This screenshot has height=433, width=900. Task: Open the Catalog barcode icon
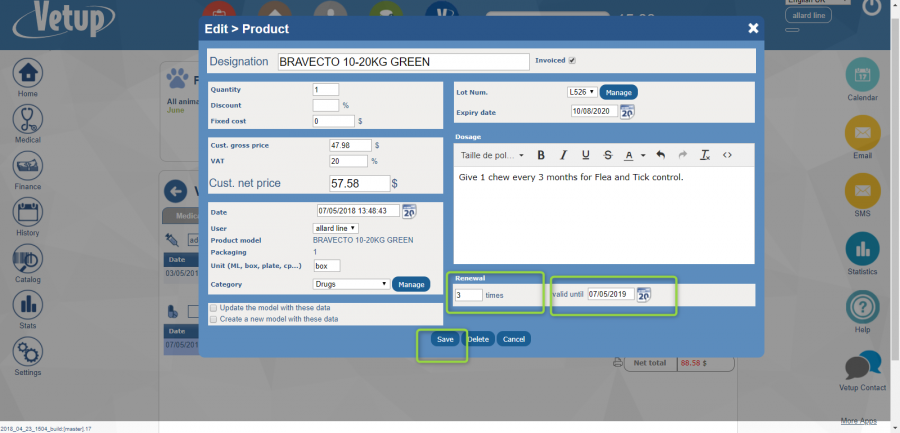coord(28,259)
